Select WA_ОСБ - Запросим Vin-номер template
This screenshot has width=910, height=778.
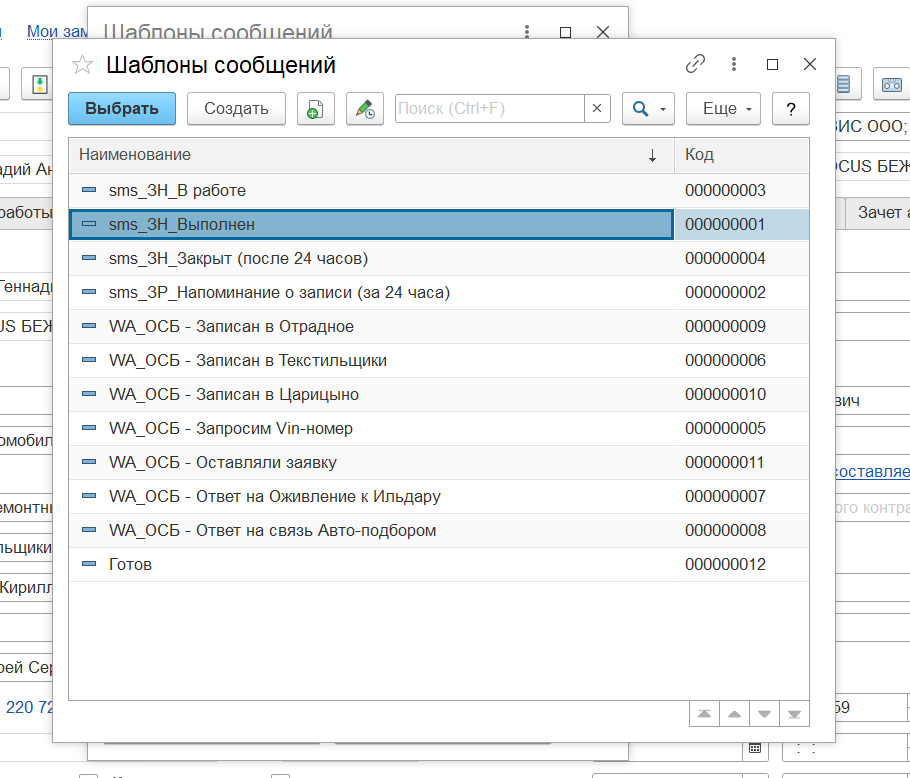coord(230,428)
